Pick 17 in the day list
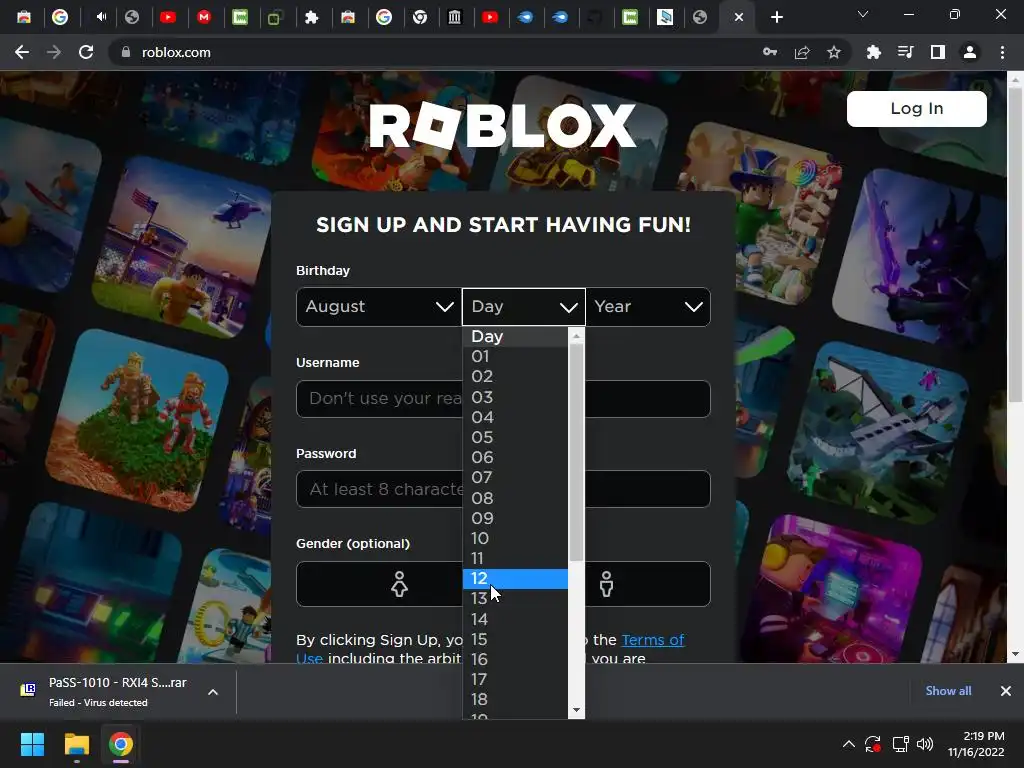This screenshot has height=768, width=1024. click(x=515, y=679)
